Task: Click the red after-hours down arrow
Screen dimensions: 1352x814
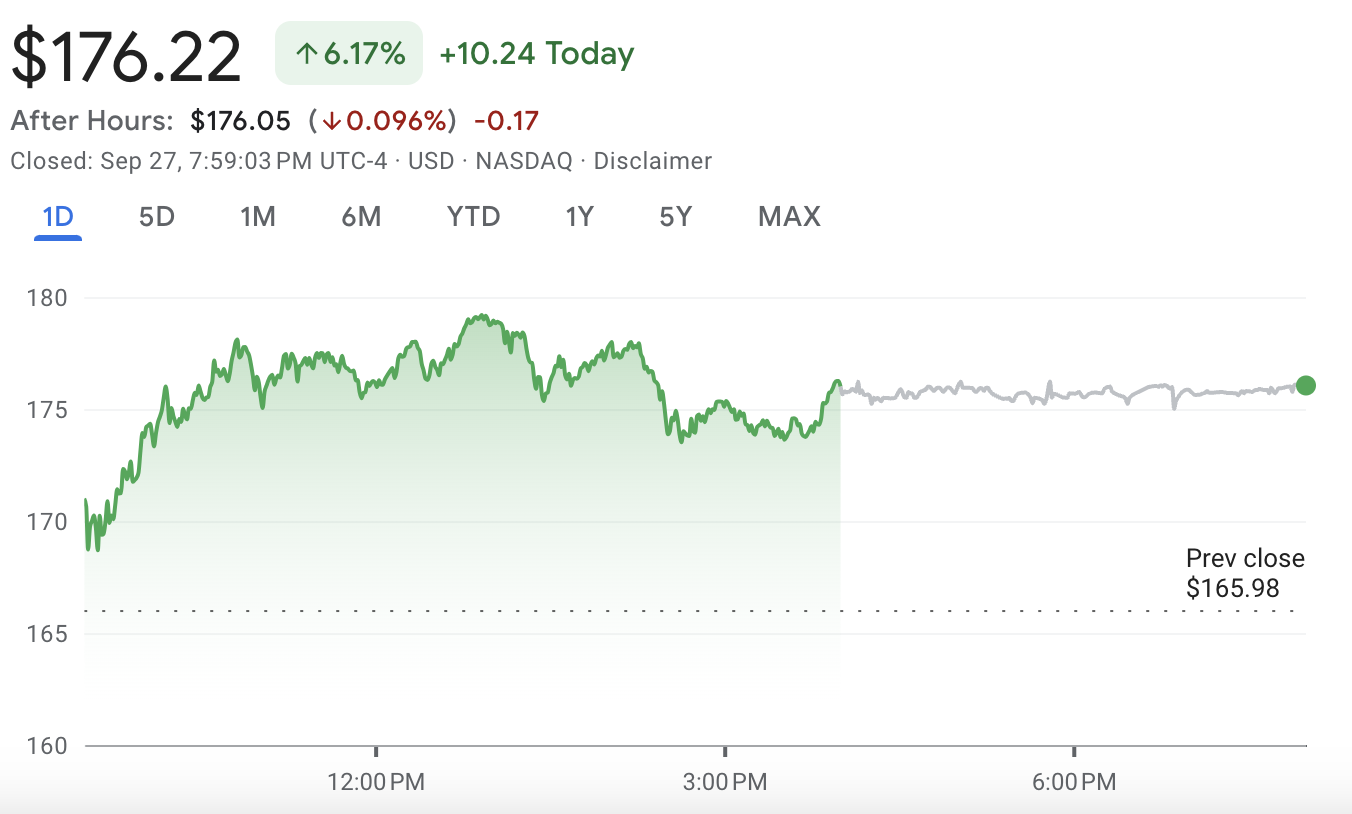Action: pos(332,122)
